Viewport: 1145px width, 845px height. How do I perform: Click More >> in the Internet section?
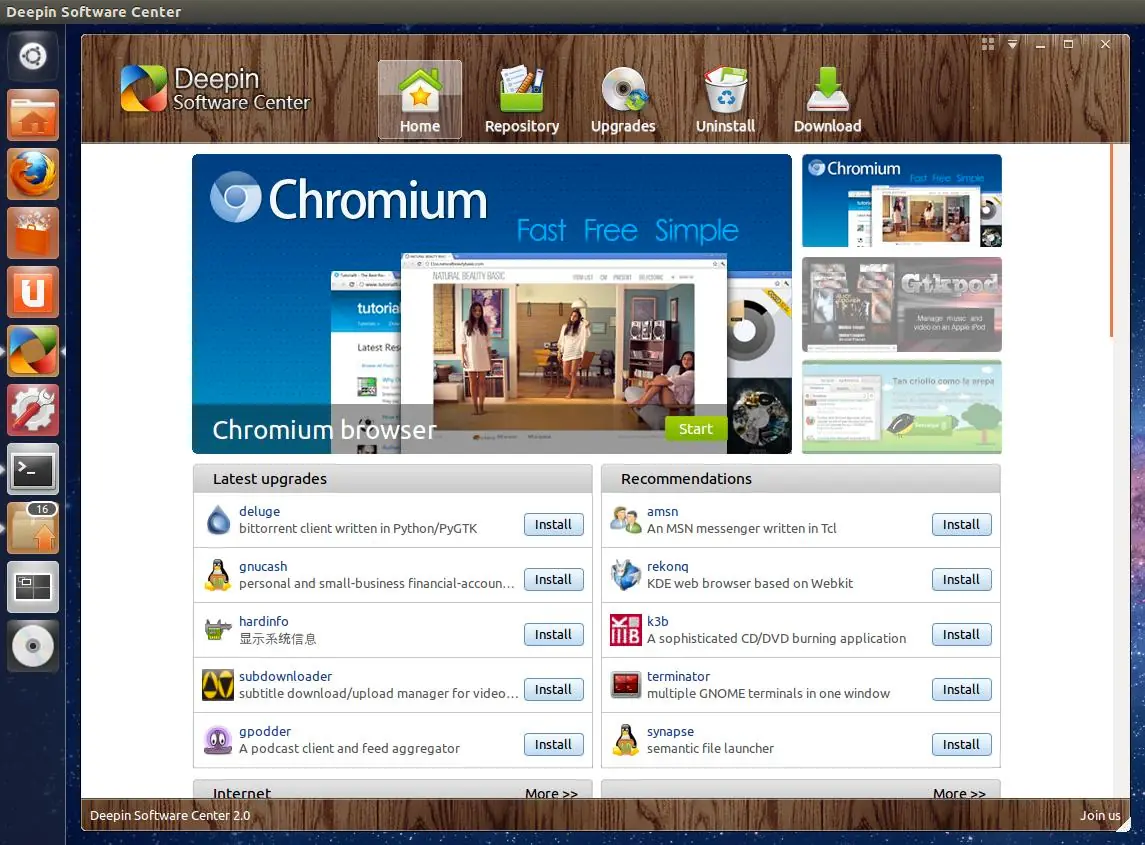[551, 792]
